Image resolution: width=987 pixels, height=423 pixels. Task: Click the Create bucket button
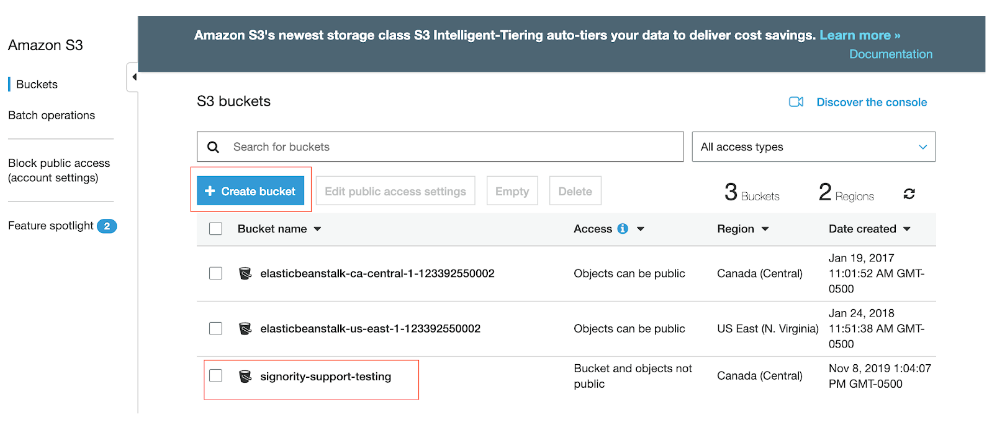click(251, 191)
